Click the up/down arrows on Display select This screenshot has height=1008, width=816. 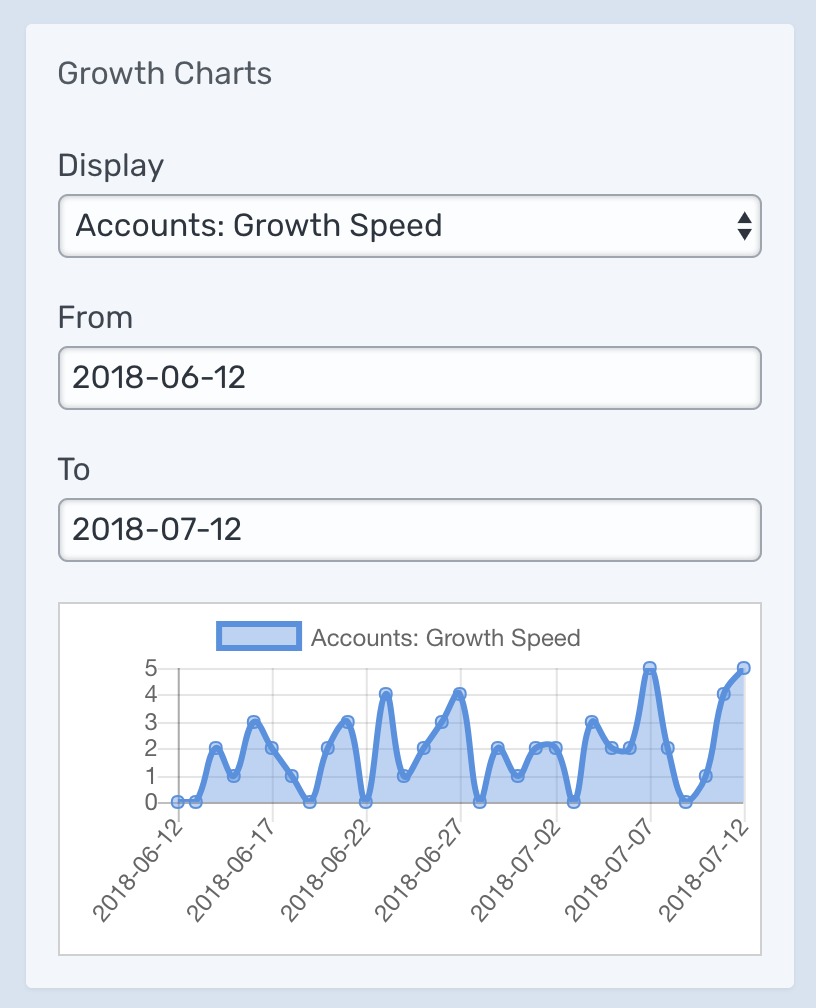pos(743,226)
